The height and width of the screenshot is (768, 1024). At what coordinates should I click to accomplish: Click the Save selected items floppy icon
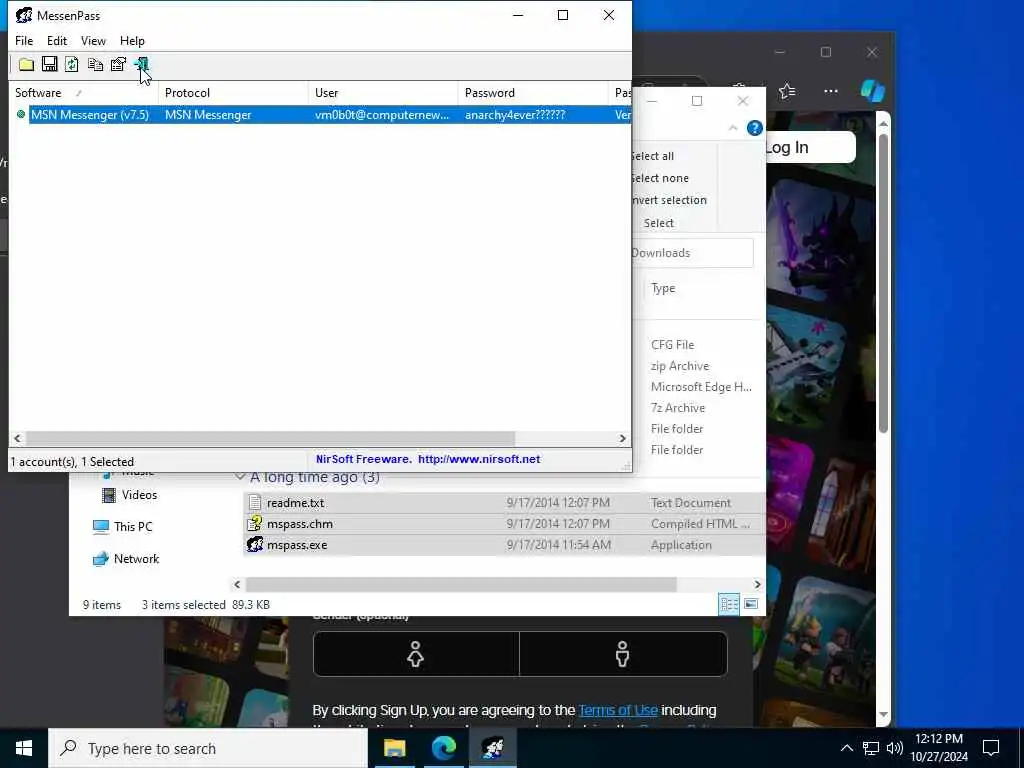click(50, 64)
